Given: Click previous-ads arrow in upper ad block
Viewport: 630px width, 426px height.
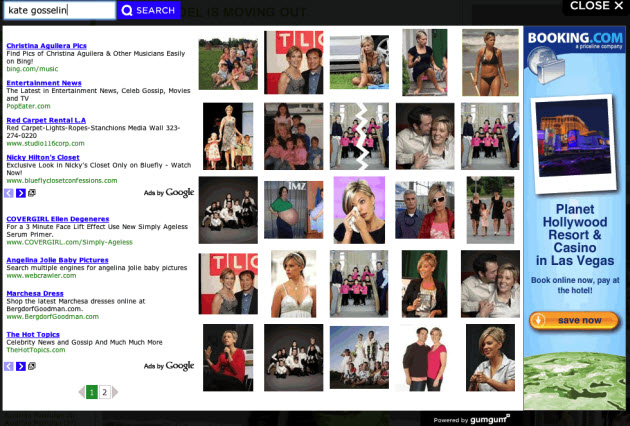Looking at the screenshot, I should point(9,193).
